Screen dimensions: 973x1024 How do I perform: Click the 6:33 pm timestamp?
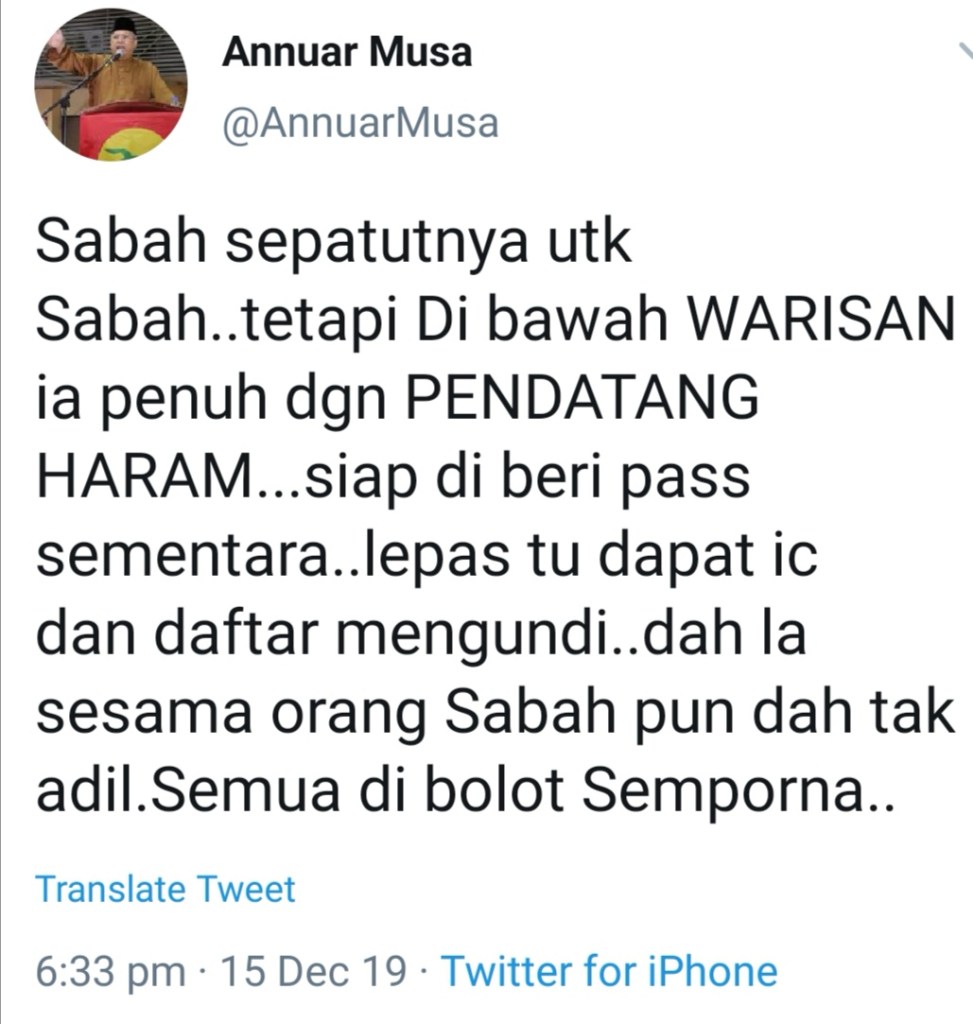pos(110,972)
